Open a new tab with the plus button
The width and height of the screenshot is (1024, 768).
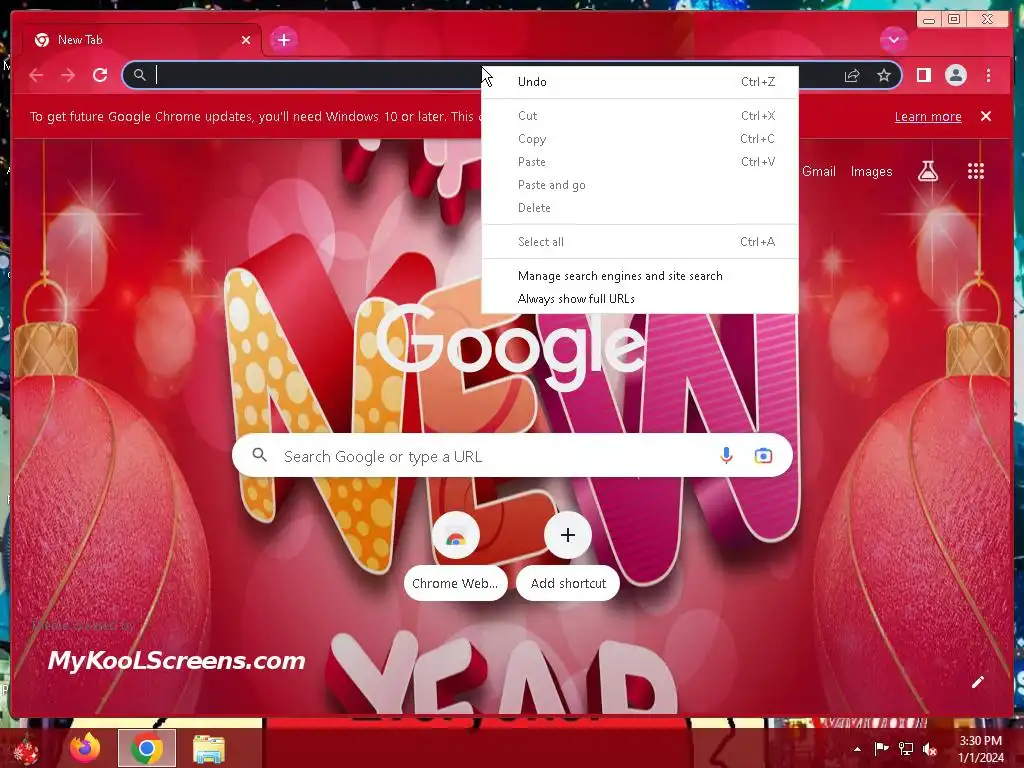(x=283, y=40)
